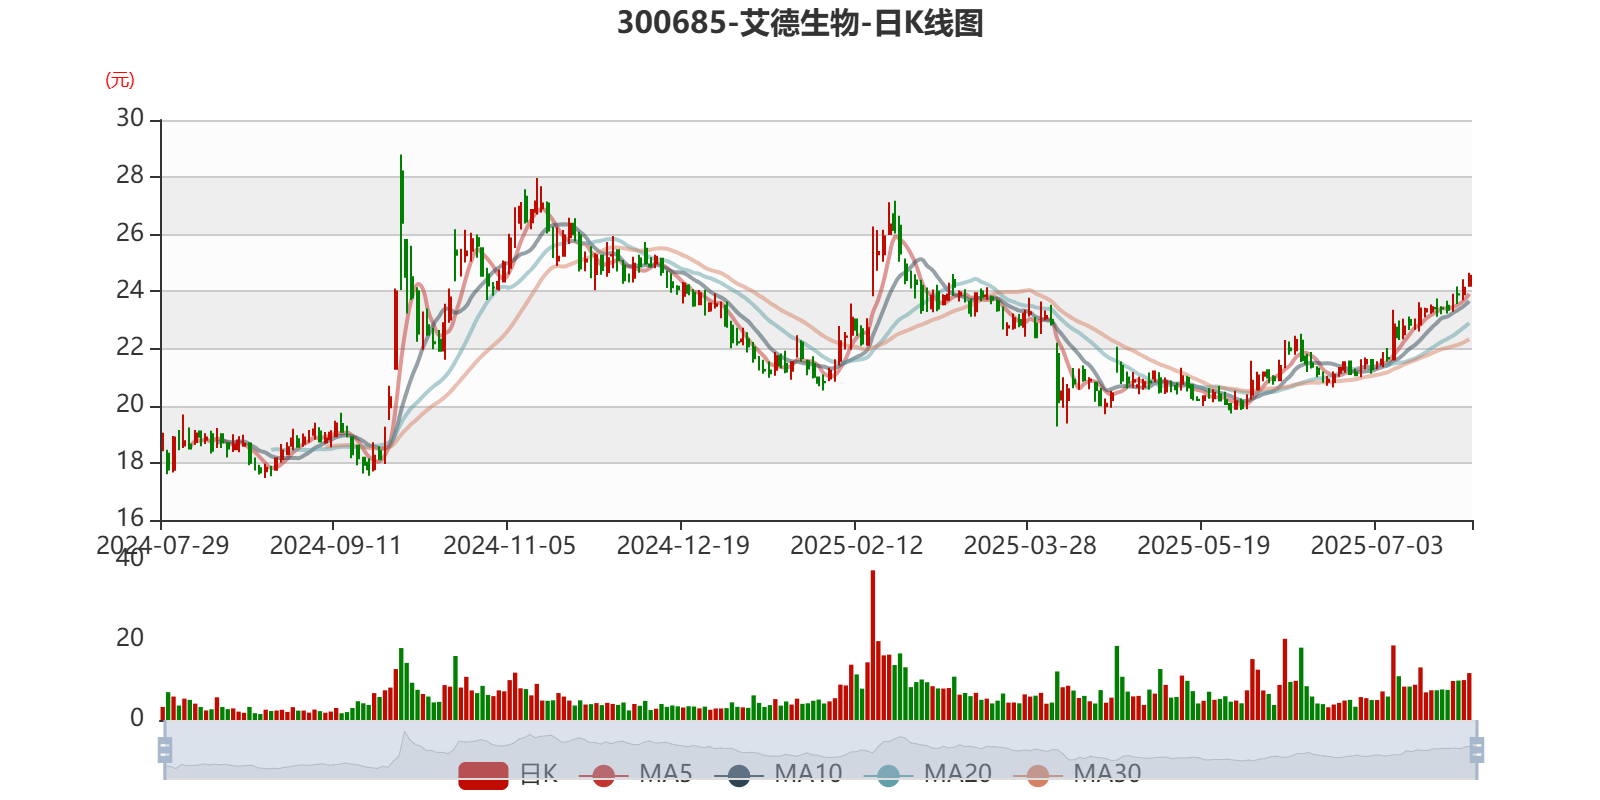This screenshot has width=1600, height=800.
Task: Click the 30 price axis label
Action: click(130, 118)
